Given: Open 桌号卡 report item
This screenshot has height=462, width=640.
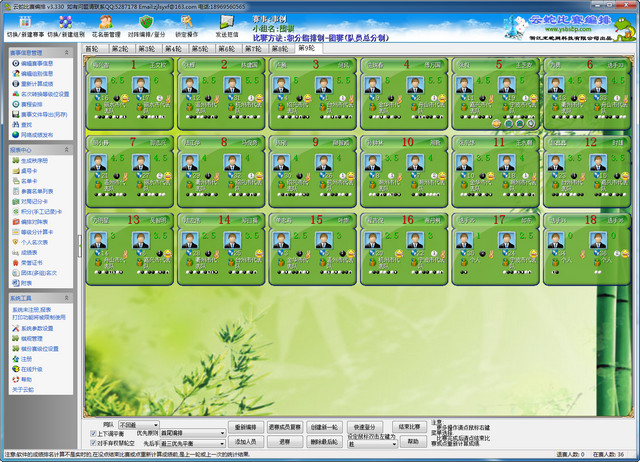Looking at the screenshot, I should 24,171.
